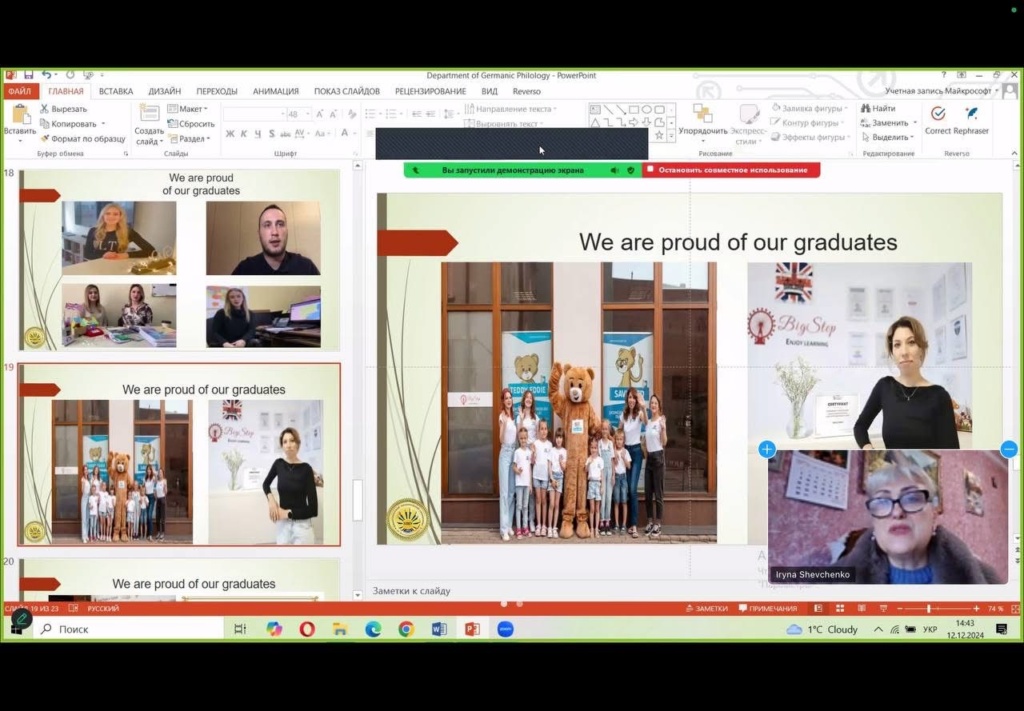
Task: Click Найти binoculars find button
Action: [x=878, y=108]
